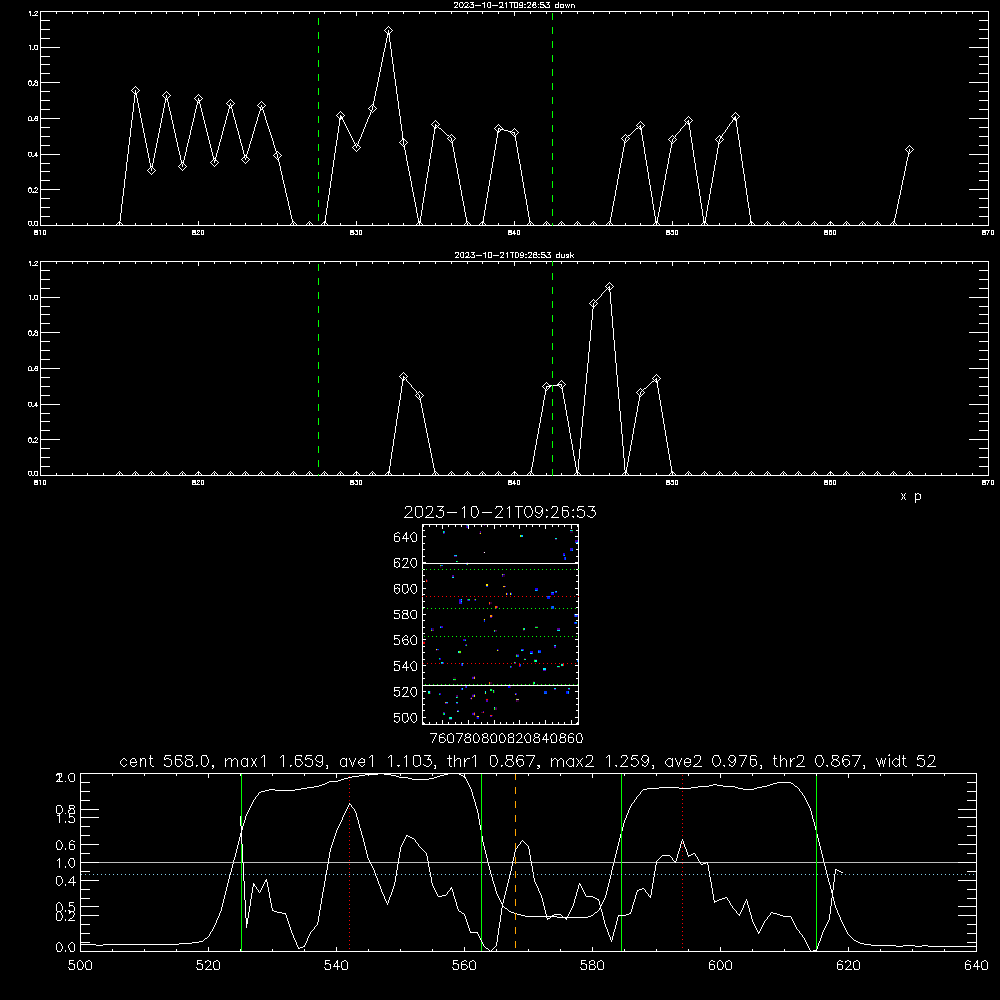Click the '1.0' y-axis label of the bottom plot
The width and height of the screenshot is (1000, 1000).
[x=66, y=863]
